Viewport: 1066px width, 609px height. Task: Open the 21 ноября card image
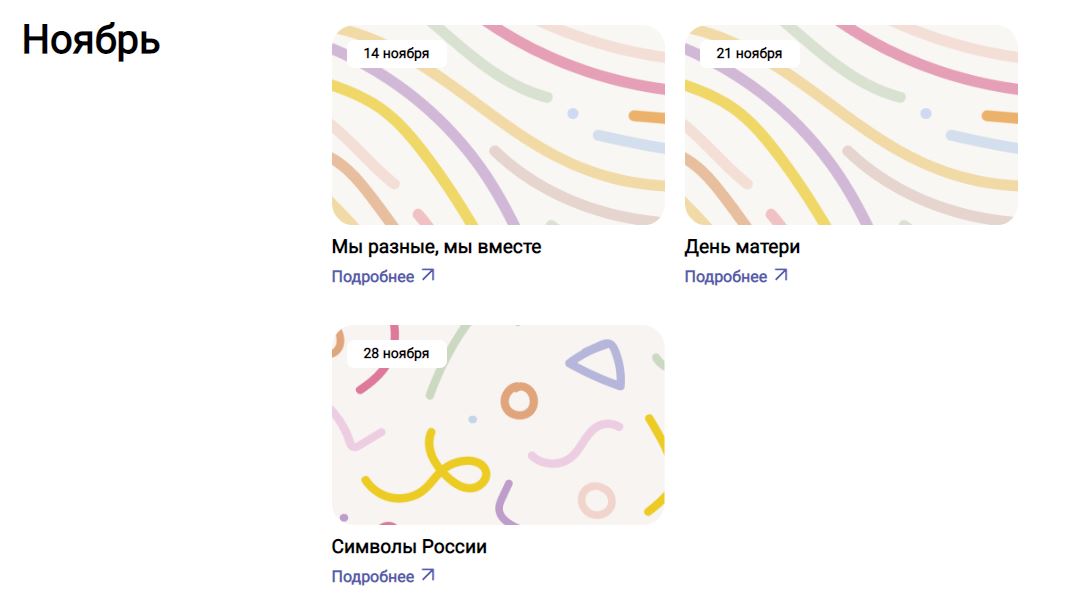[x=851, y=125]
